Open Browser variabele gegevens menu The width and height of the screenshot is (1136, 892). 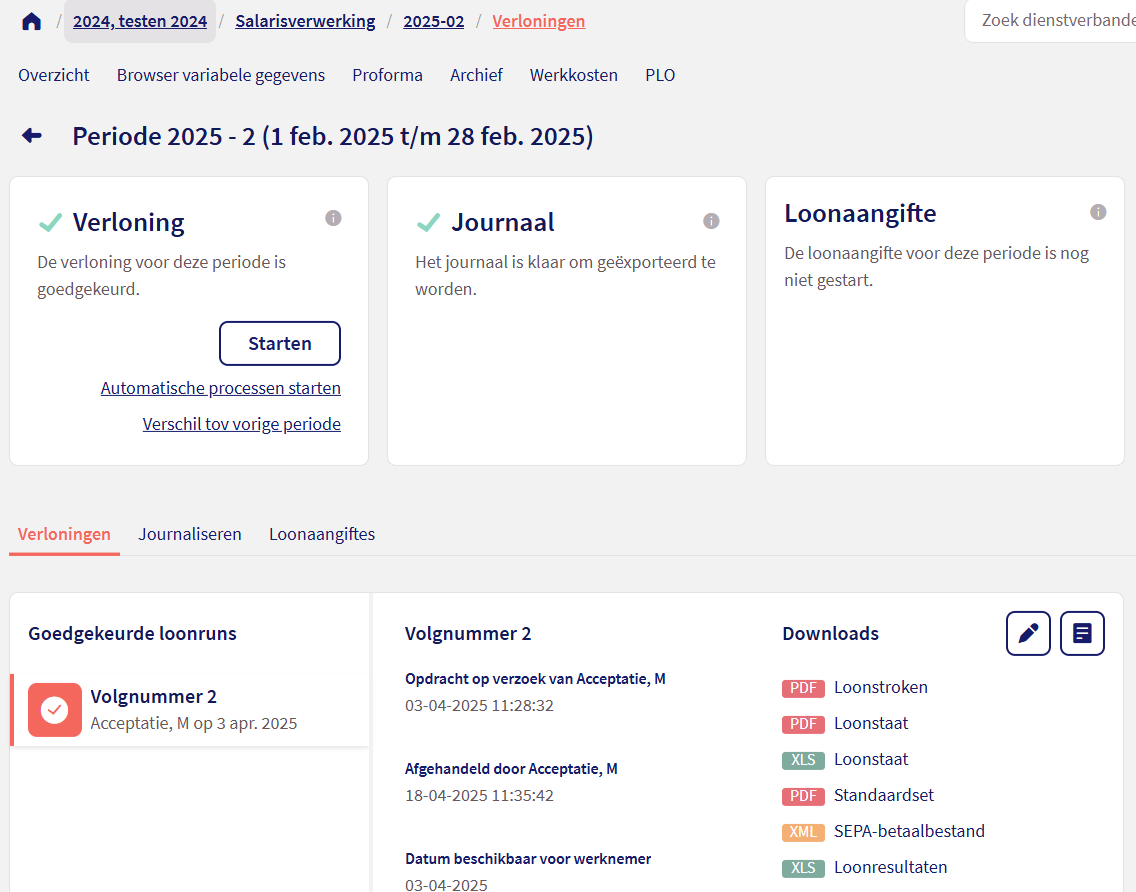pyautogui.click(x=221, y=75)
